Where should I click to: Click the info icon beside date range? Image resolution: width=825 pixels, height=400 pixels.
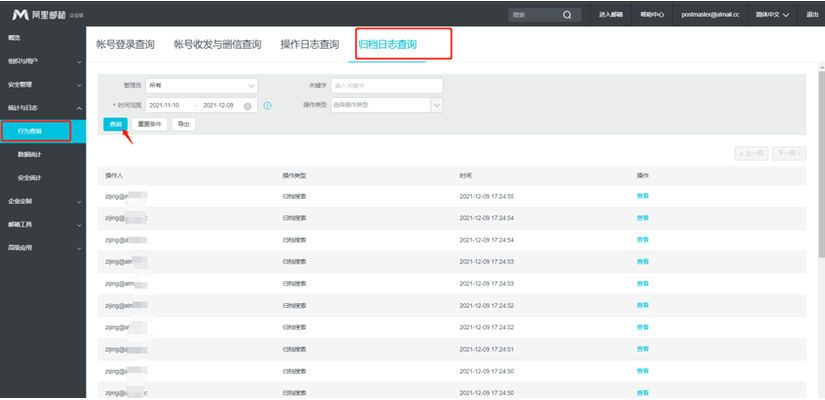point(268,105)
